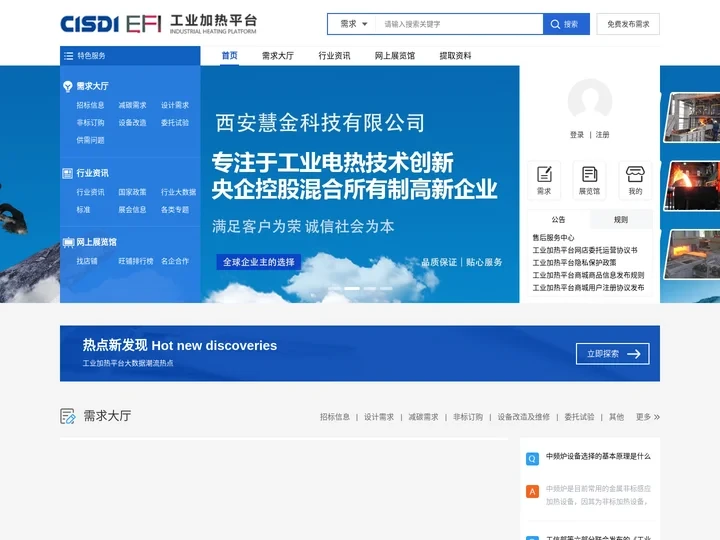Image resolution: width=720 pixels, height=540 pixels.
Task: Open the 提取资料 navigation tab
Action: click(455, 56)
